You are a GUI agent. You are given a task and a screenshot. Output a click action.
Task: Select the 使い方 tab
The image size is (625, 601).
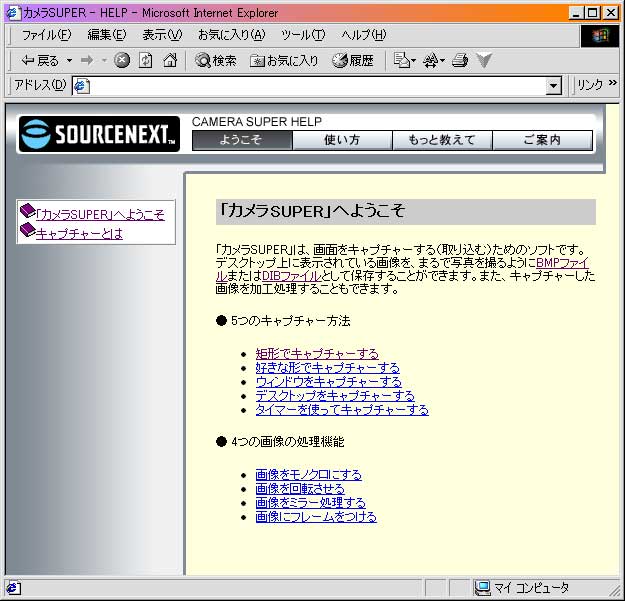(x=342, y=140)
